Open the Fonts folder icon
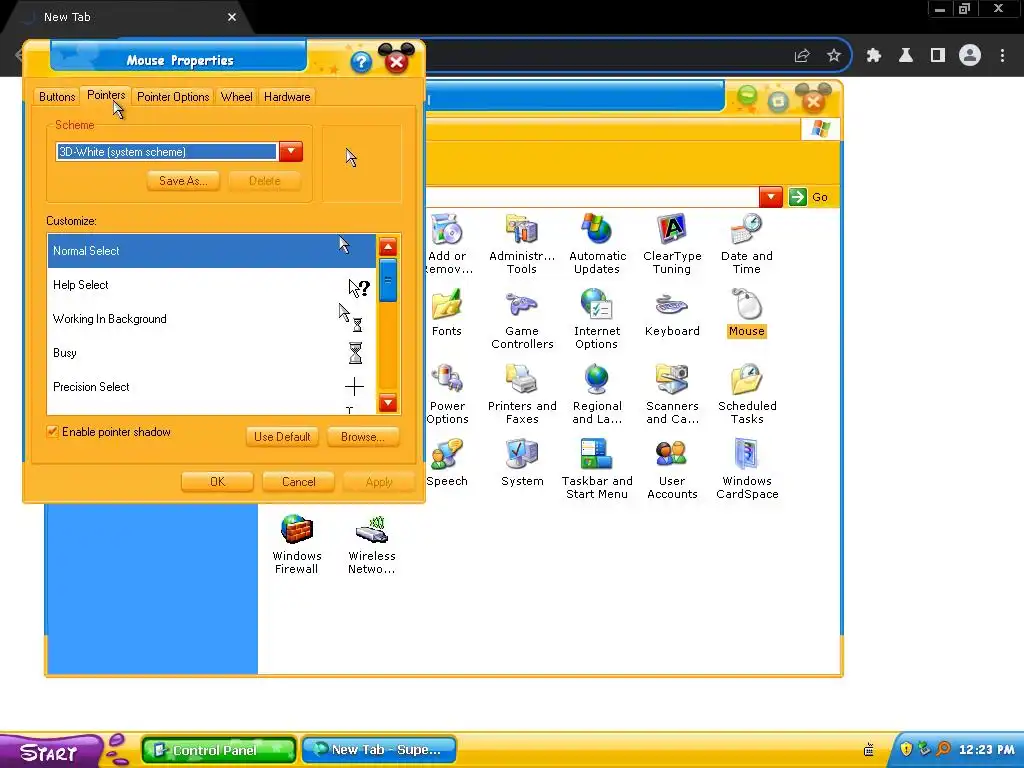1024x768 pixels. click(447, 305)
